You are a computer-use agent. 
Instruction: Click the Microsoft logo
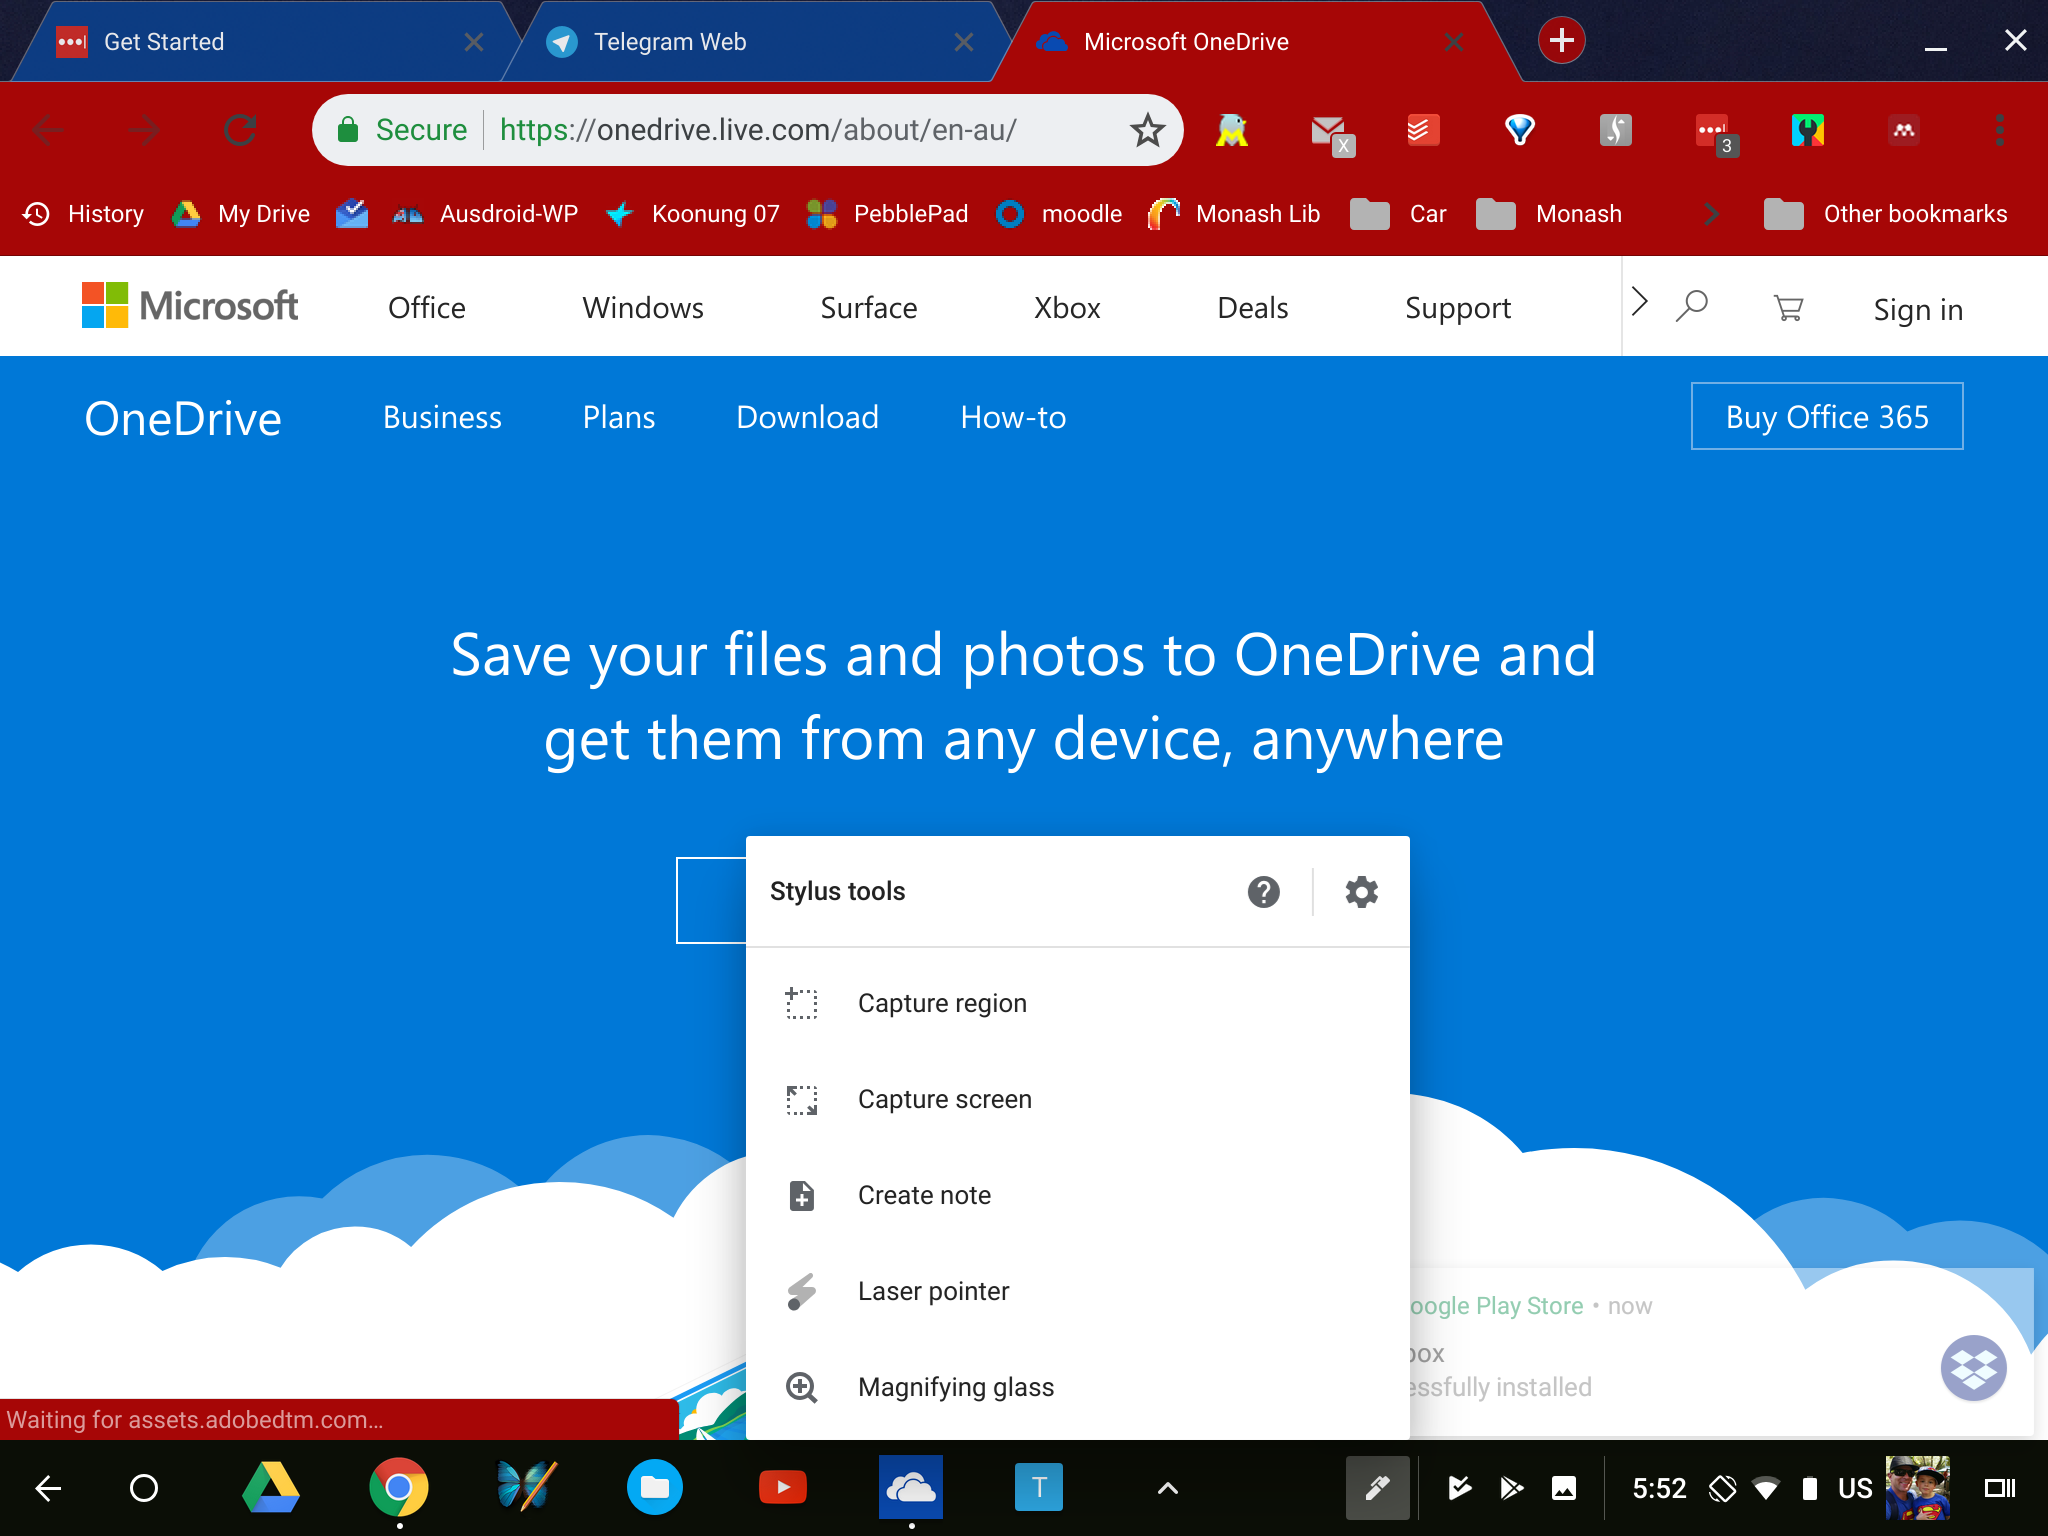[190, 305]
